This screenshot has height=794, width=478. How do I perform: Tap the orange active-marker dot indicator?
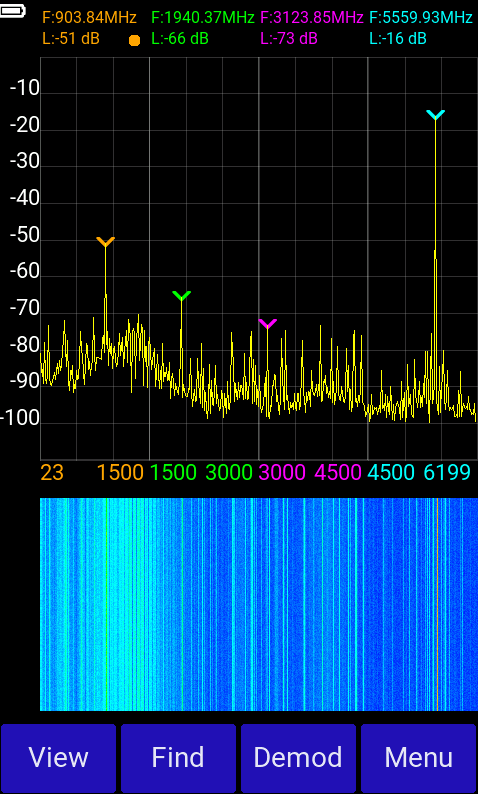pos(134,41)
